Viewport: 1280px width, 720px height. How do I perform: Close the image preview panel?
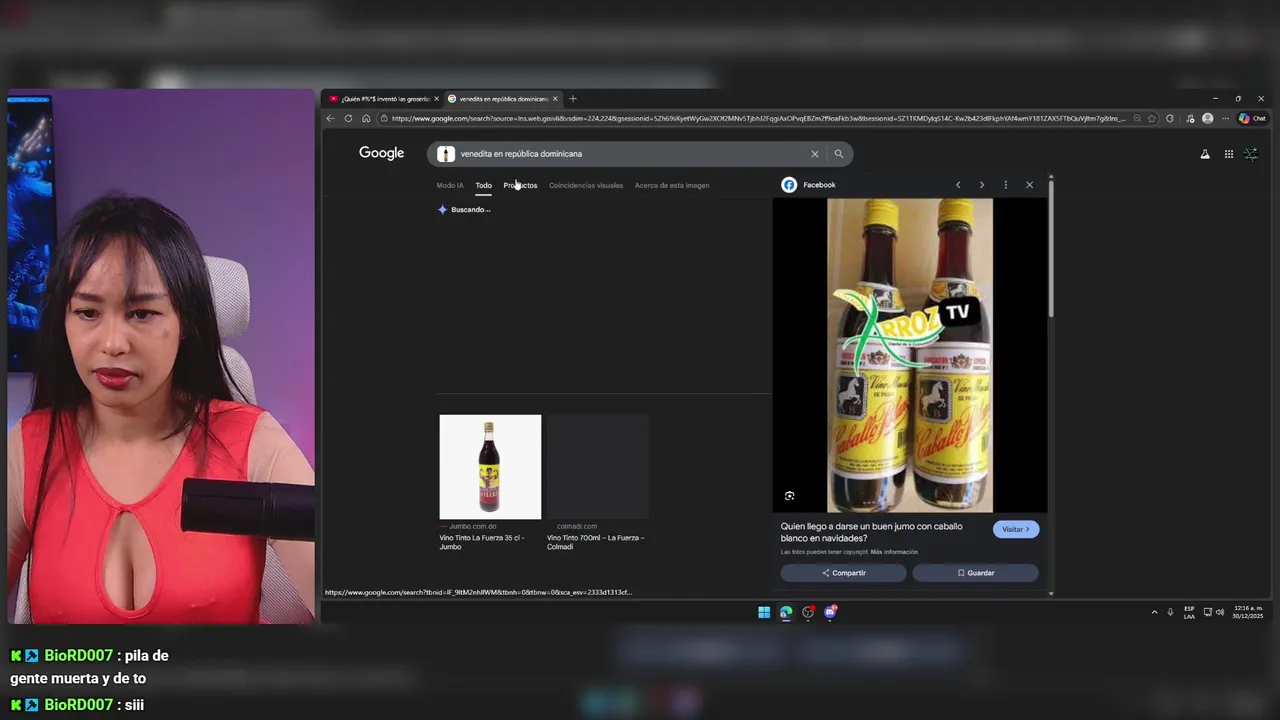pos(1029,185)
